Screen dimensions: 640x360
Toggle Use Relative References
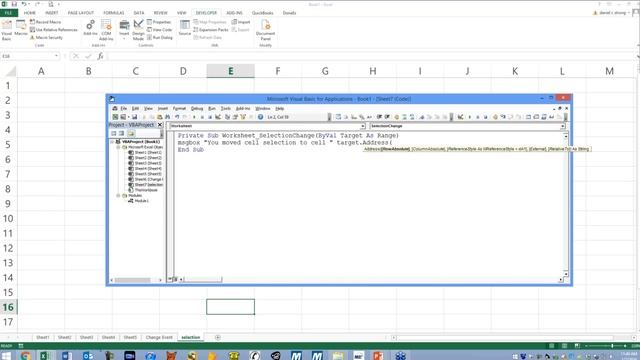click(53, 30)
